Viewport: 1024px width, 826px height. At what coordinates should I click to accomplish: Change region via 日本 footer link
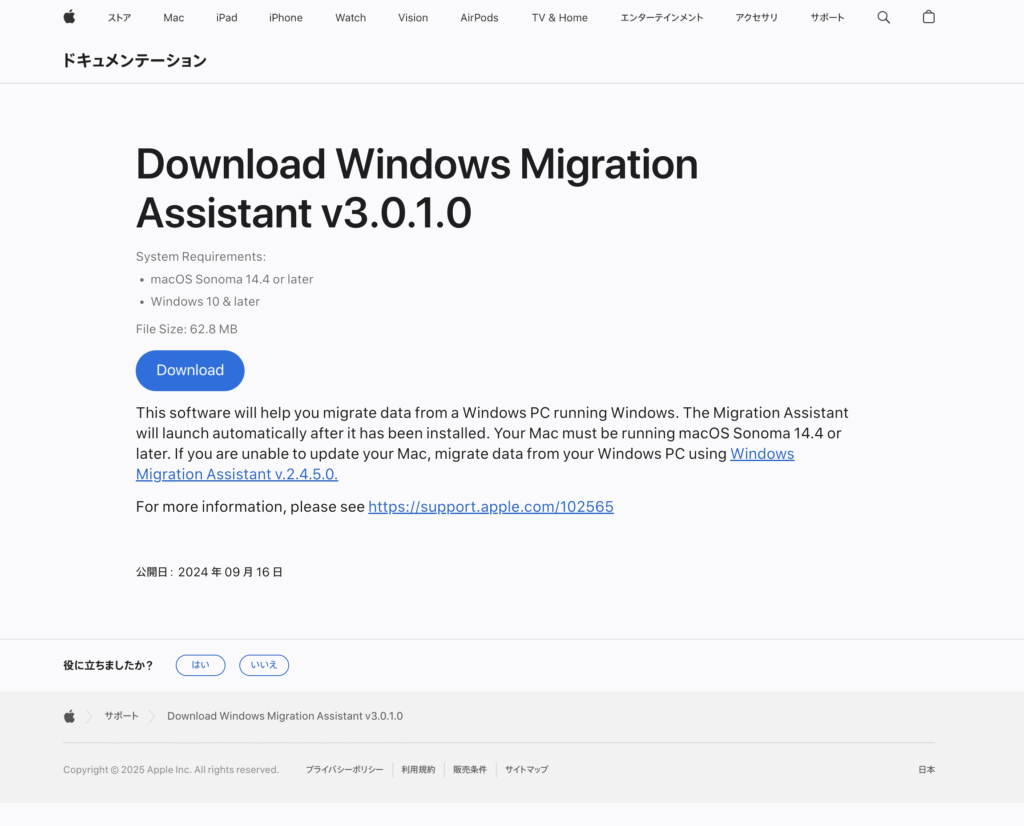click(926, 769)
